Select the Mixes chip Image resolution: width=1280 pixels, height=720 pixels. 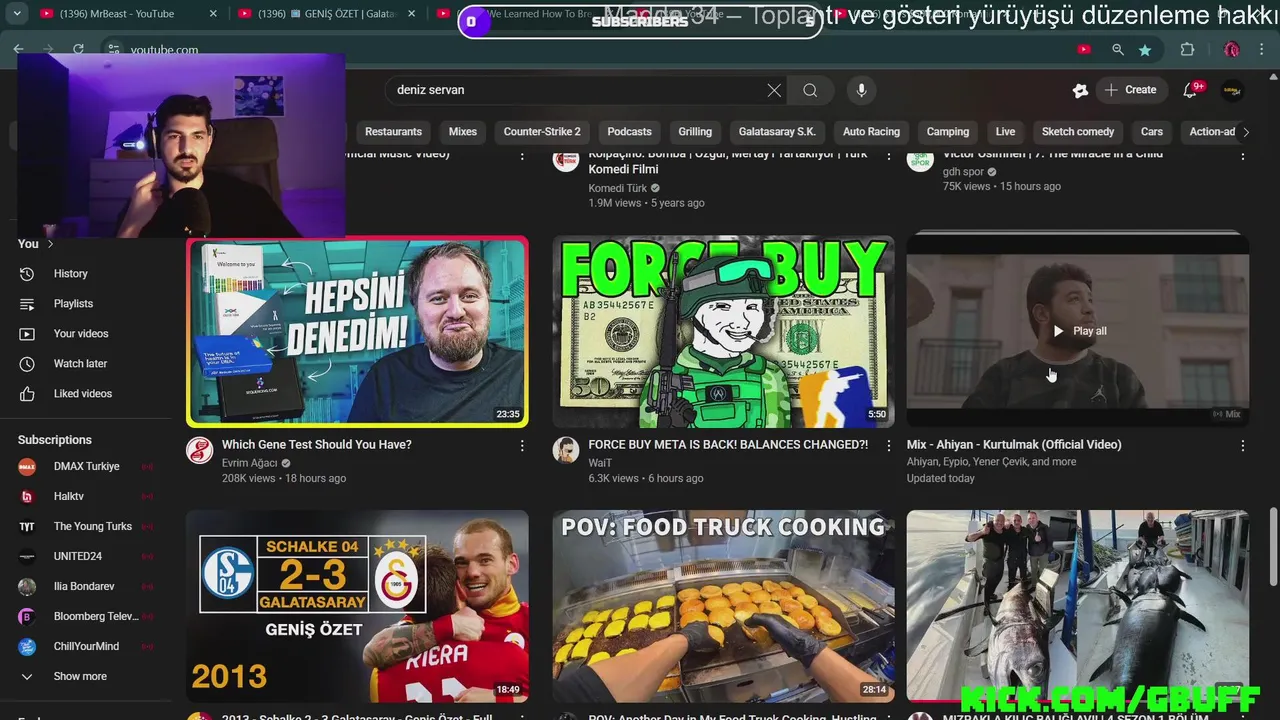pos(463,132)
